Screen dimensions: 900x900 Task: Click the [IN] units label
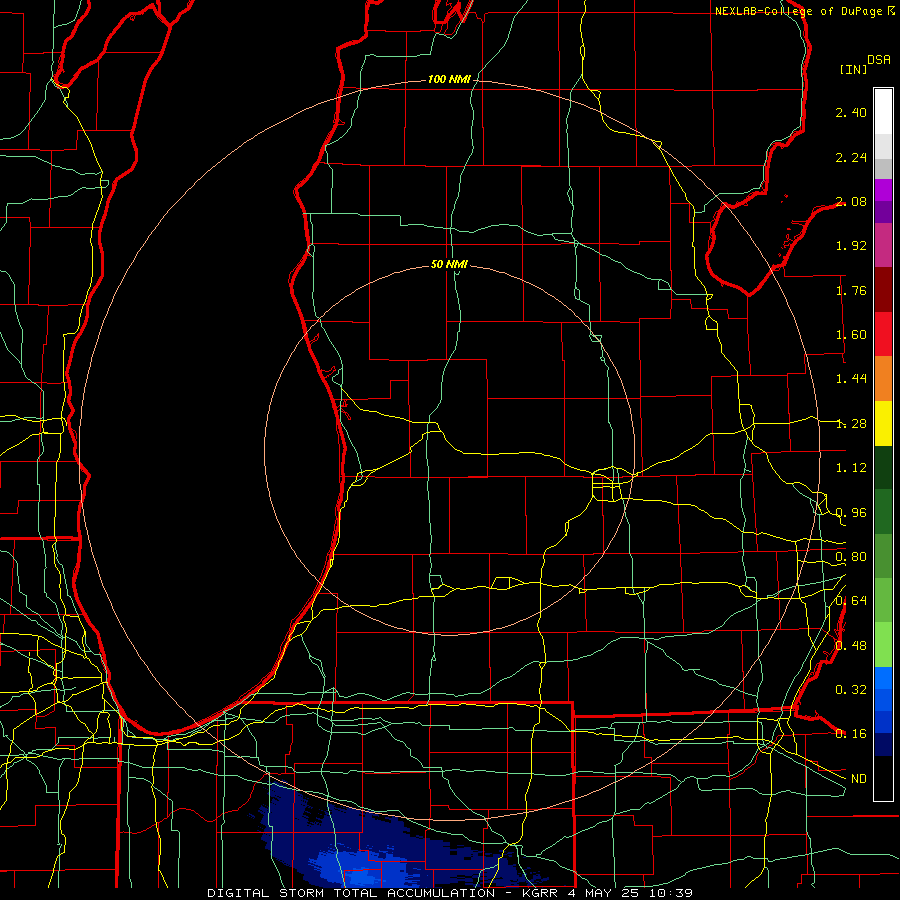pos(854,69)
